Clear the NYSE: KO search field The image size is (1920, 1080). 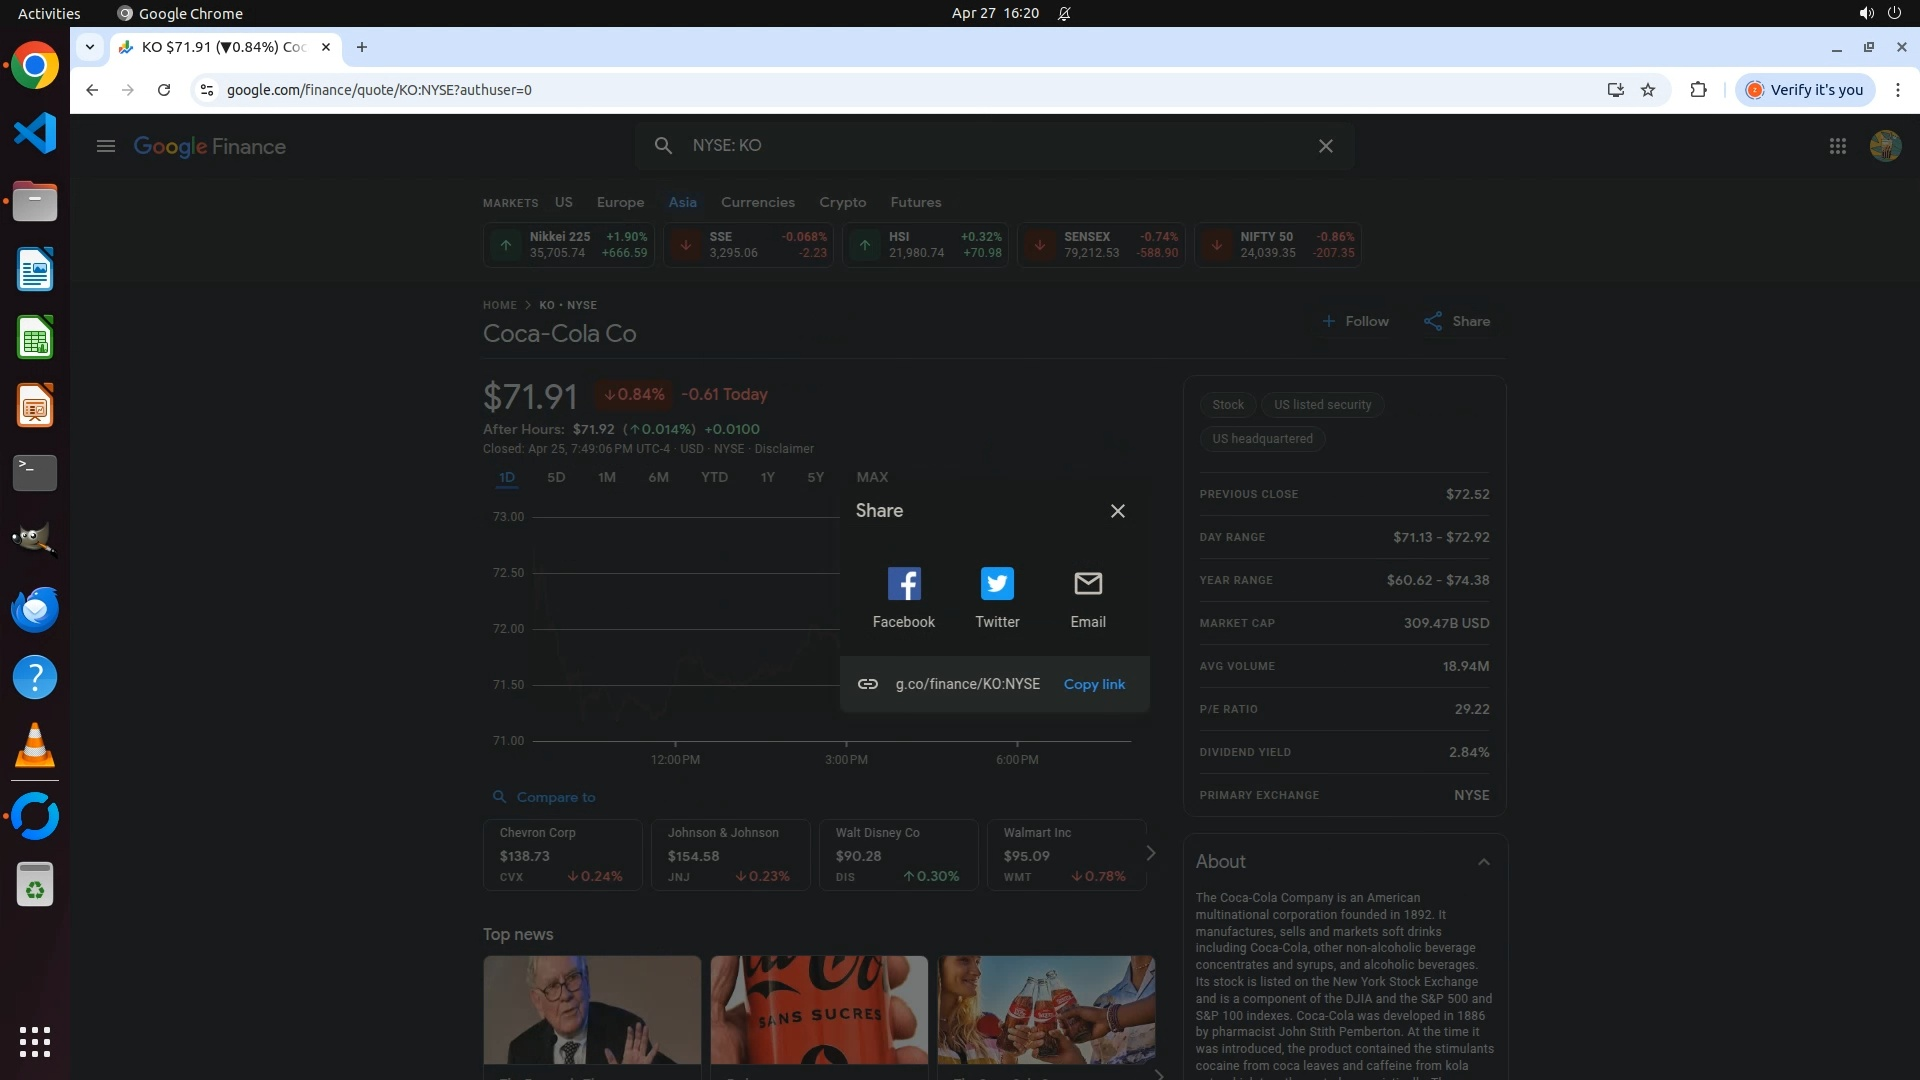[1326, 146]
